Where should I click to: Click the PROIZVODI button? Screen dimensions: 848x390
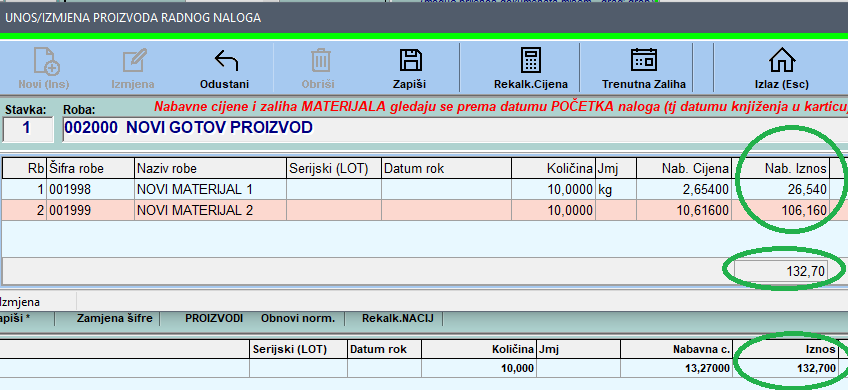(214, 319)
